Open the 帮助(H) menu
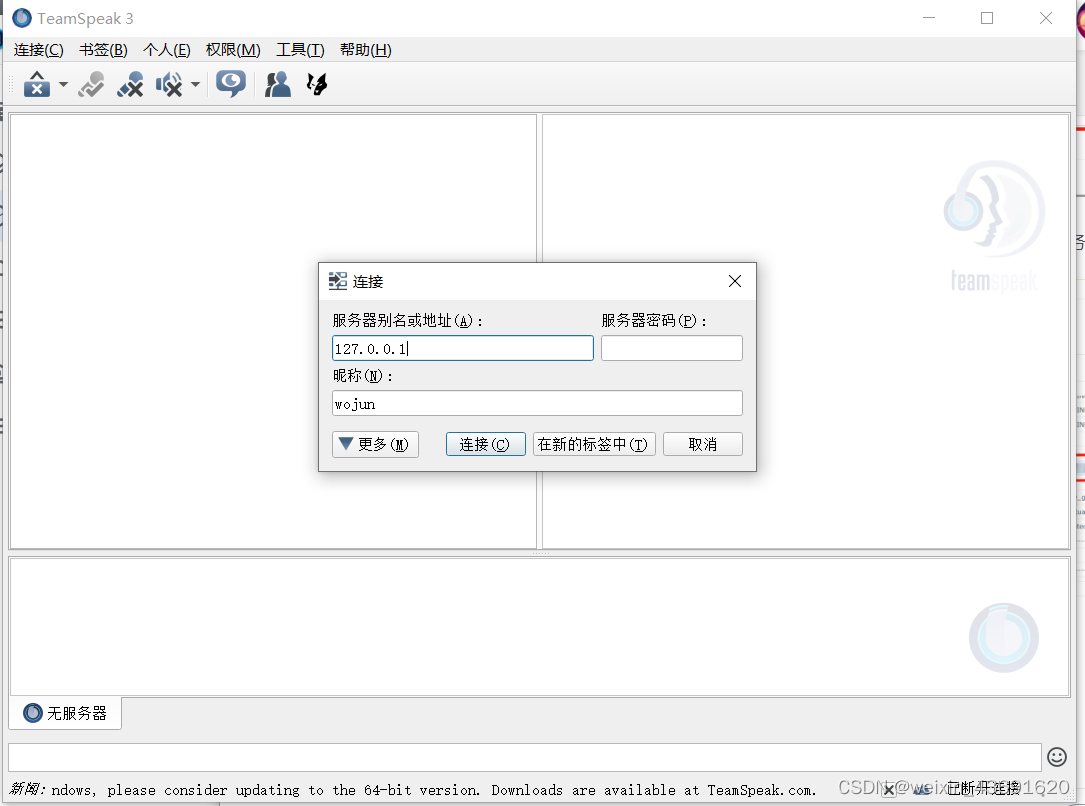 pos(365,50)
